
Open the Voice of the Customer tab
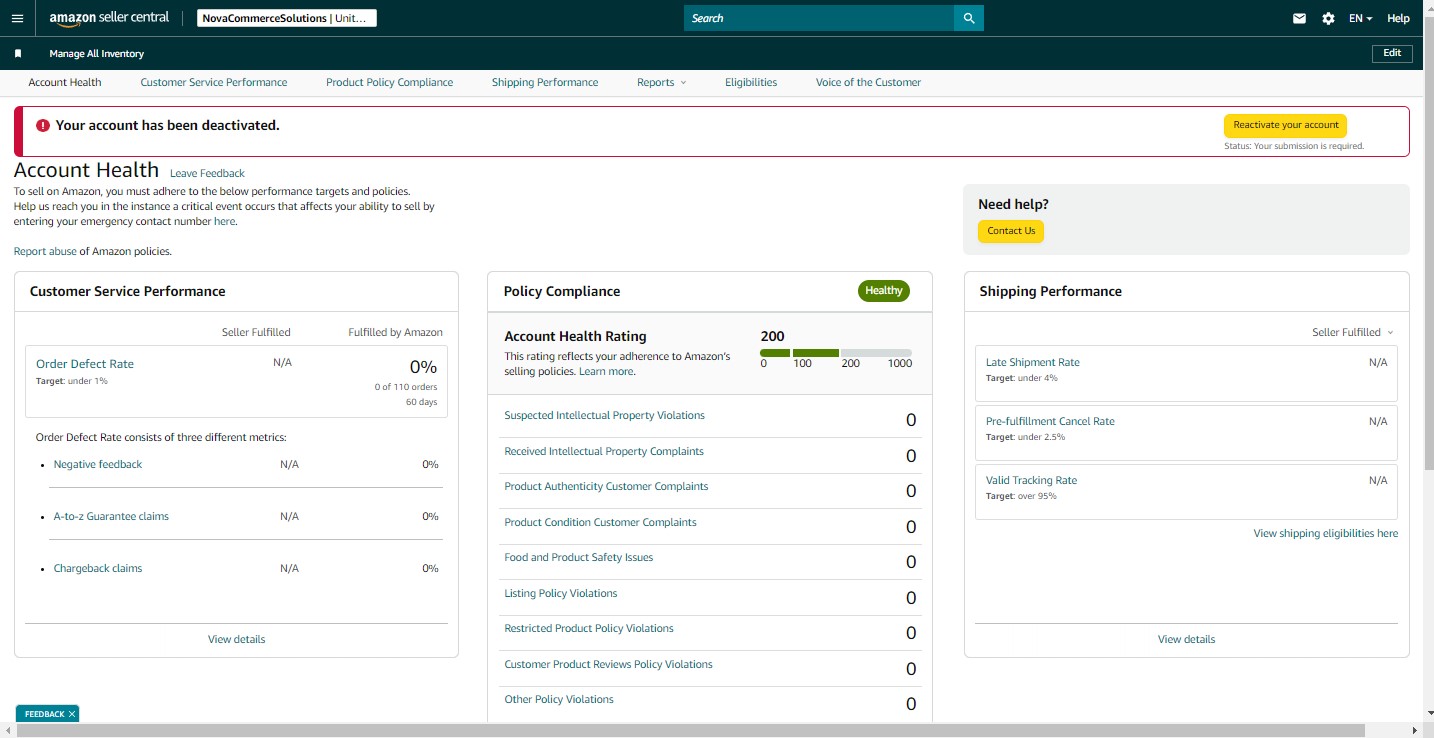click(x=868, y=82)
